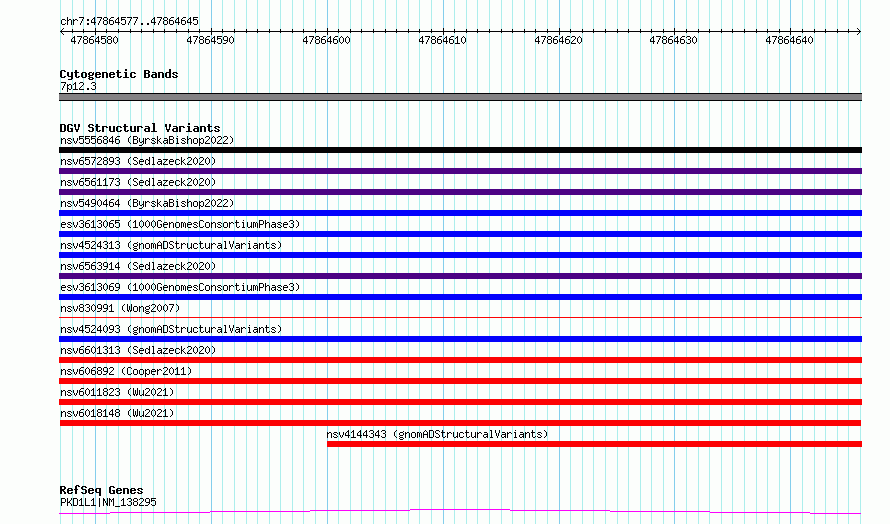This screenshot has width=890, height=524.
Task: Click the chr7:47864577..47864645 position label
Action: [x=129, y=22]
